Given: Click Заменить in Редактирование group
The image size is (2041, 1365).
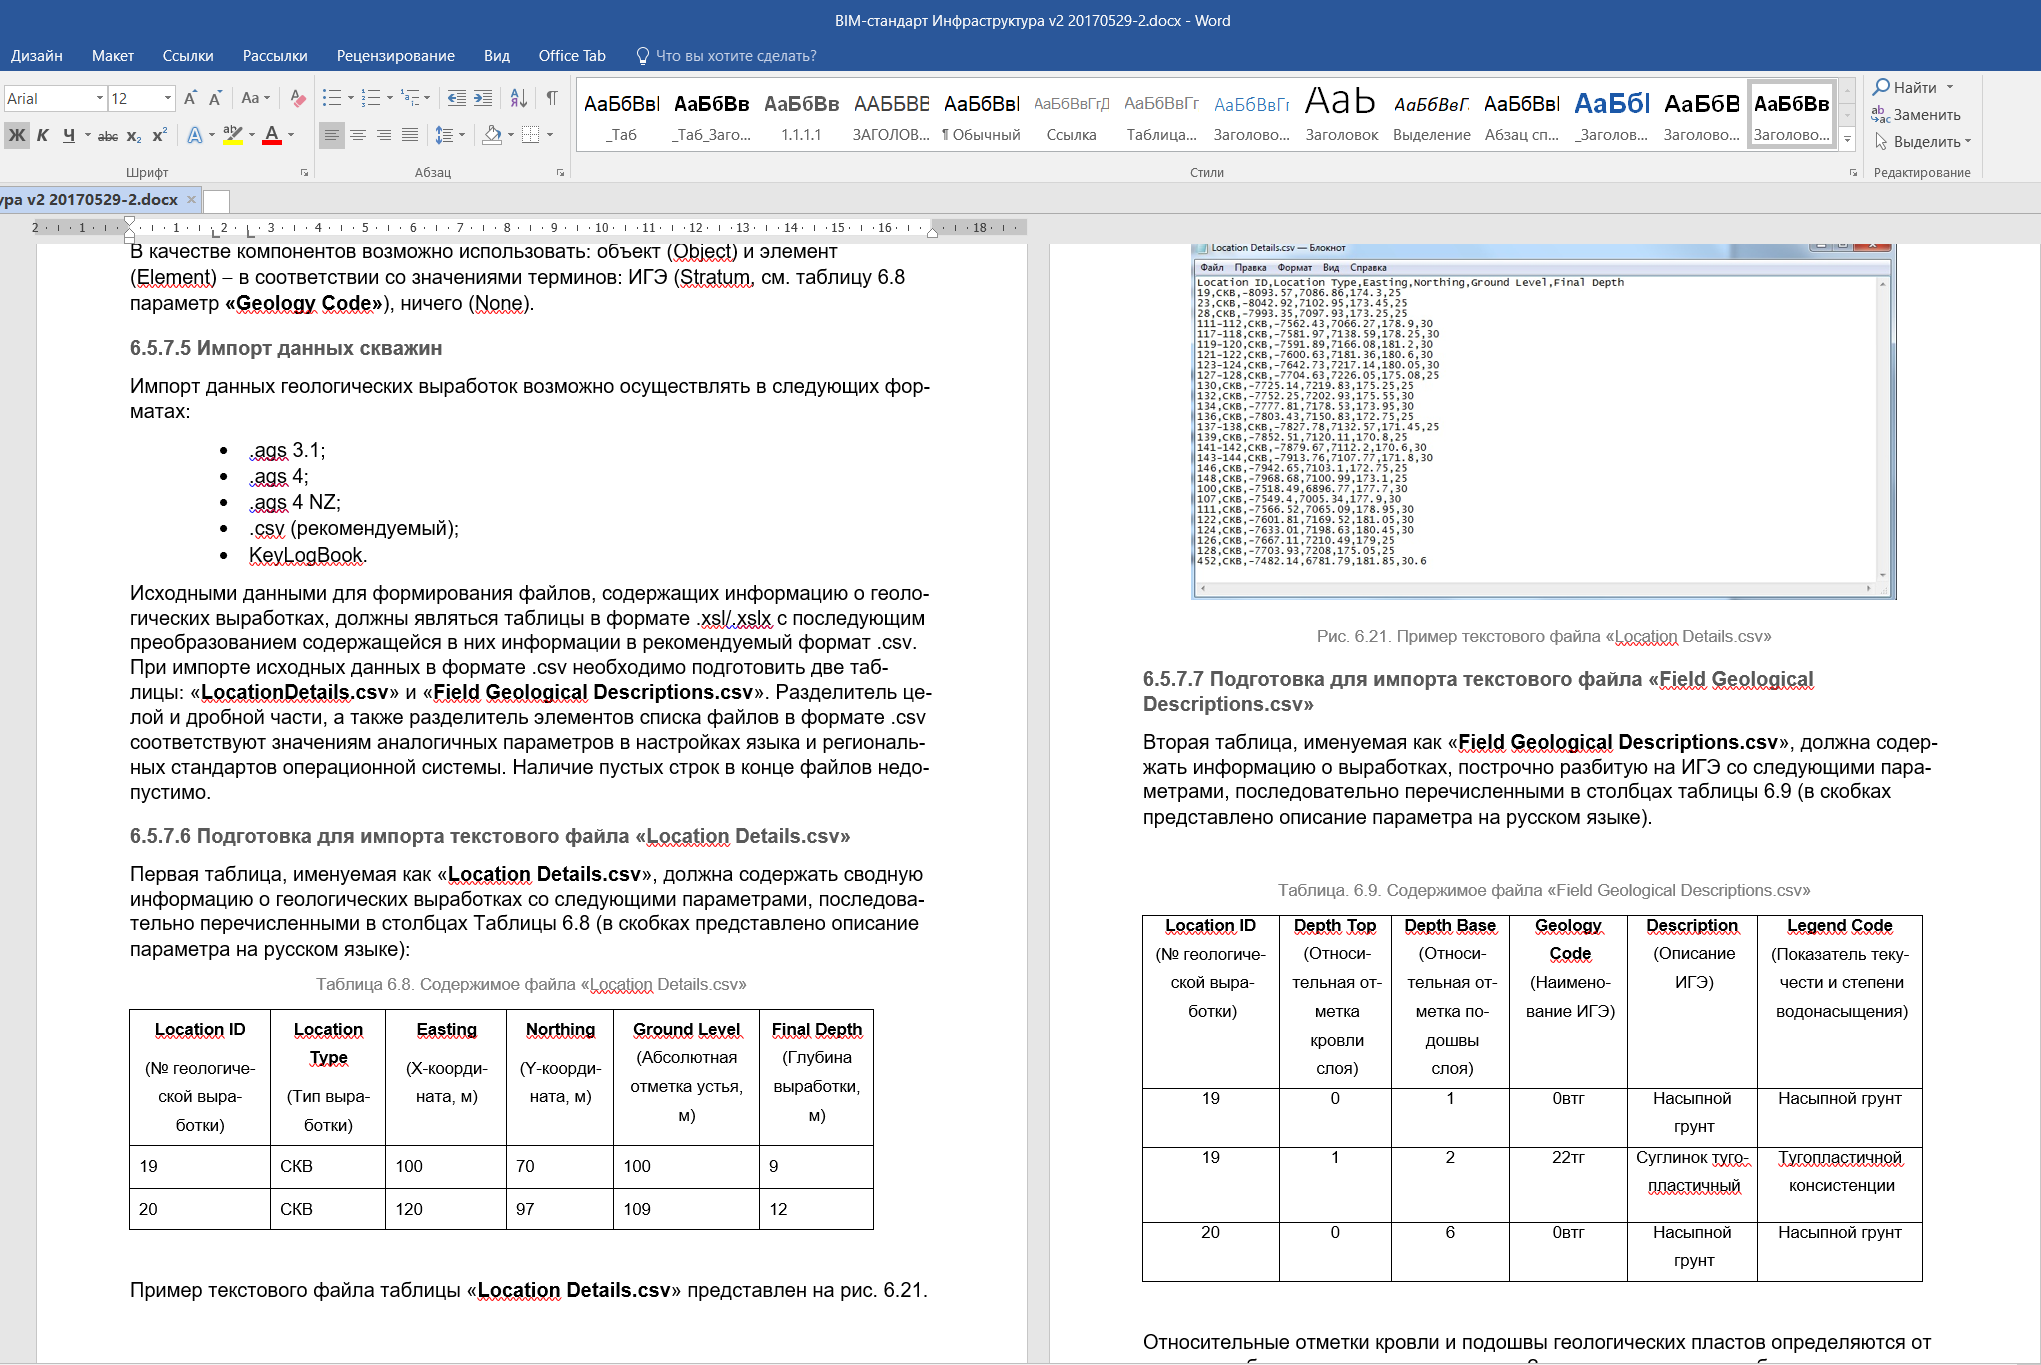Looking at the screenshot, I should pyautogui.click(x=1925, y=115).
